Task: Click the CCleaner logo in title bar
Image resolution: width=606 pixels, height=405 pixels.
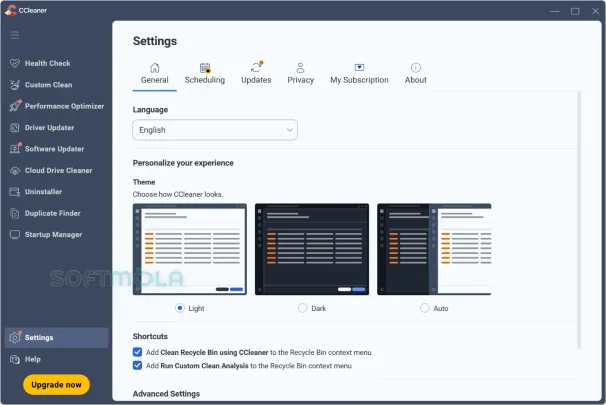Action: pos(10,10)
